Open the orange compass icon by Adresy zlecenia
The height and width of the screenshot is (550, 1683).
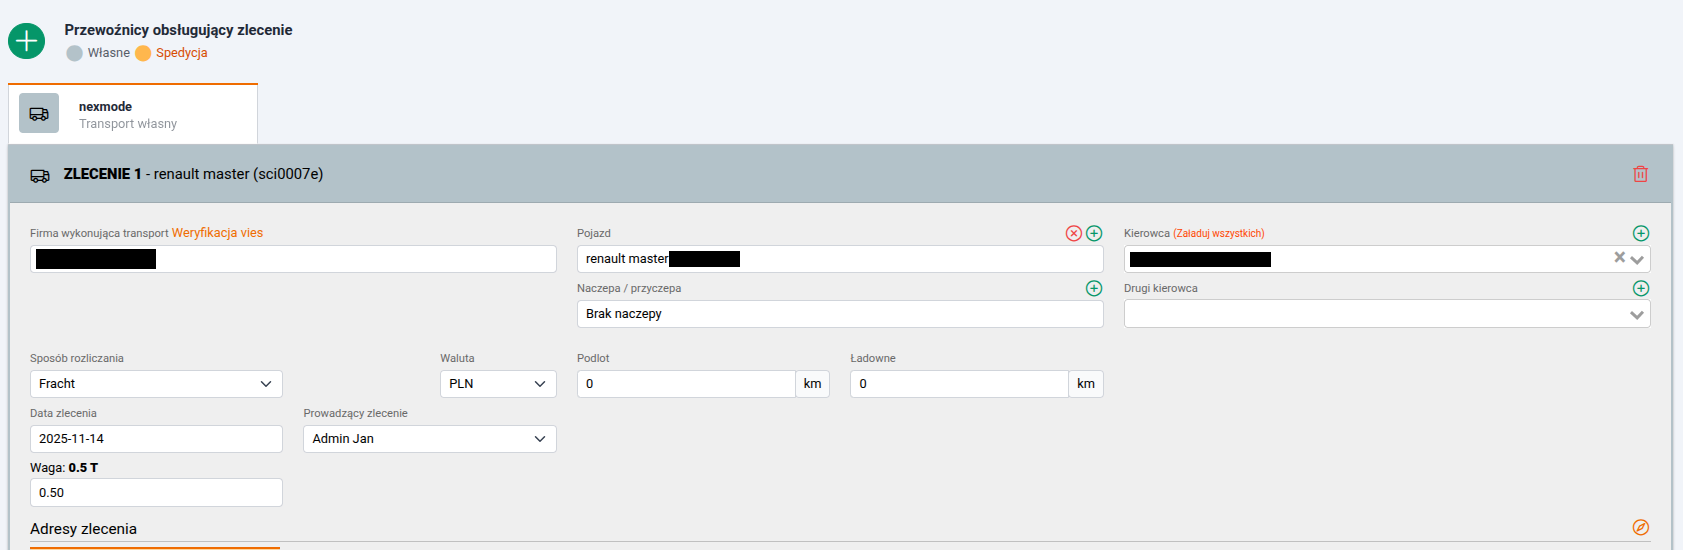[x=1640, y=527]
